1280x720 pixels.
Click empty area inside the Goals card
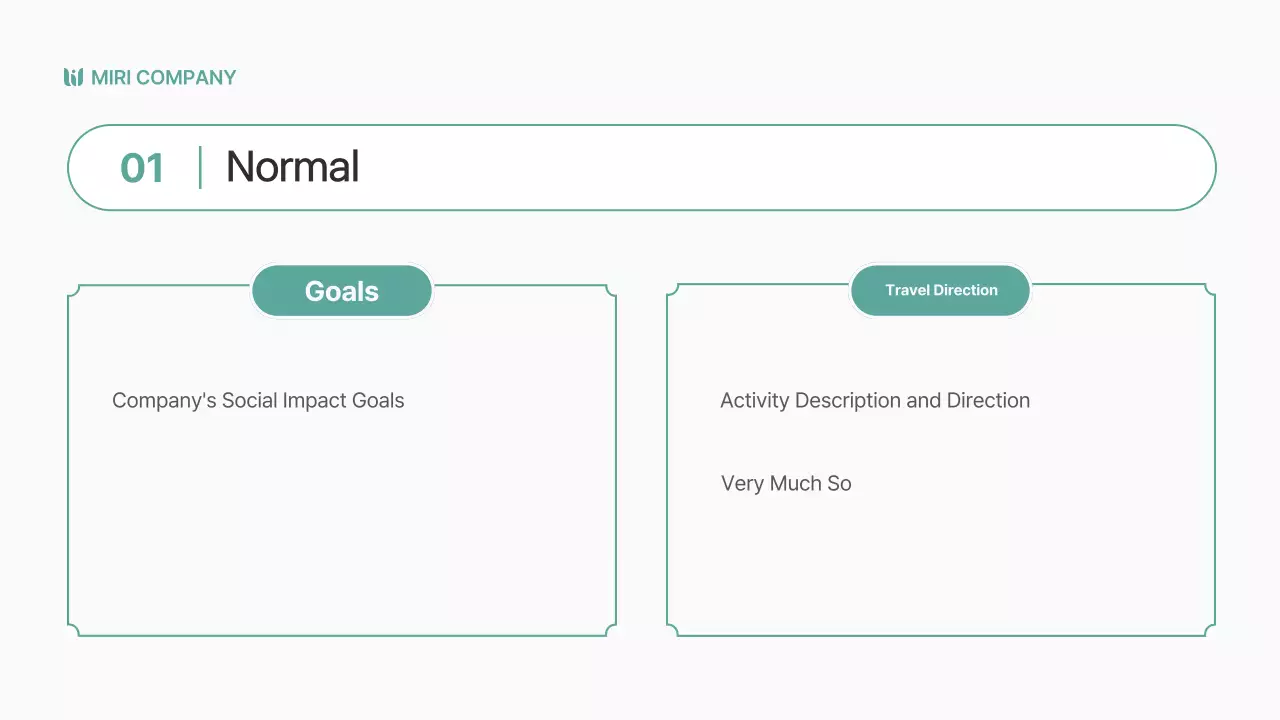(x=340, y=530)
